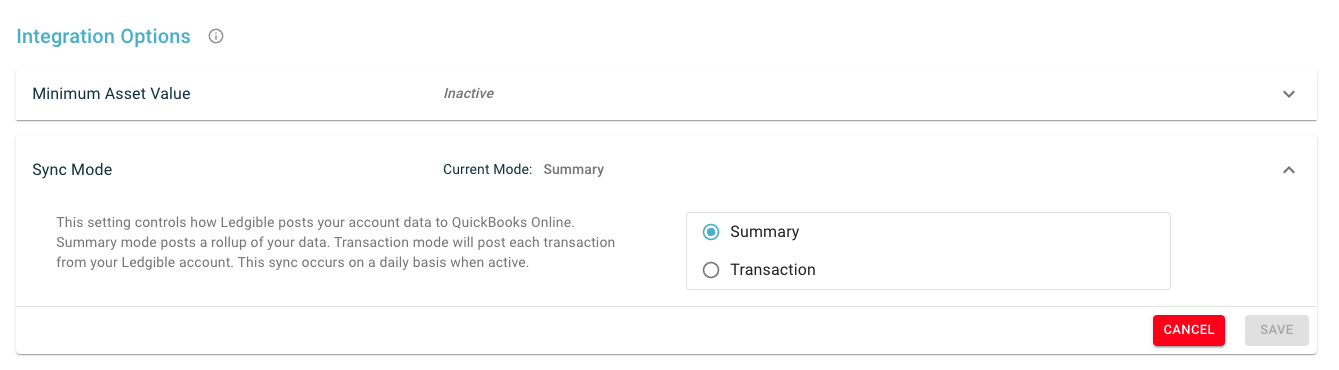
Task: Expand the Minimum Asset Value chevron arrow
Action: 1289,94
